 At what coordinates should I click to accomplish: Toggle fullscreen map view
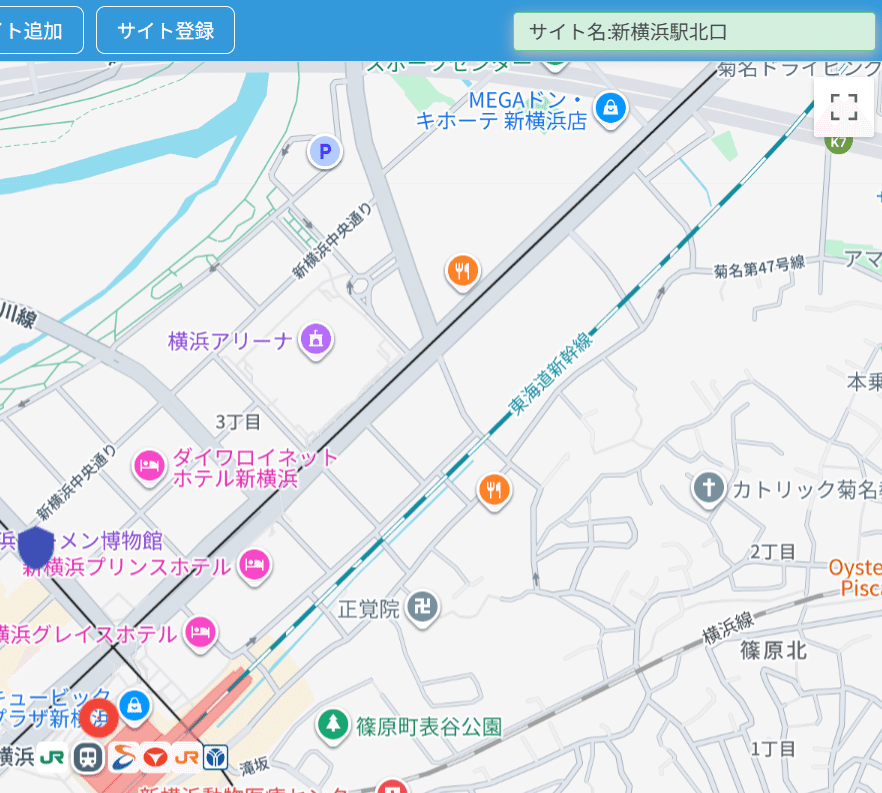845,107
